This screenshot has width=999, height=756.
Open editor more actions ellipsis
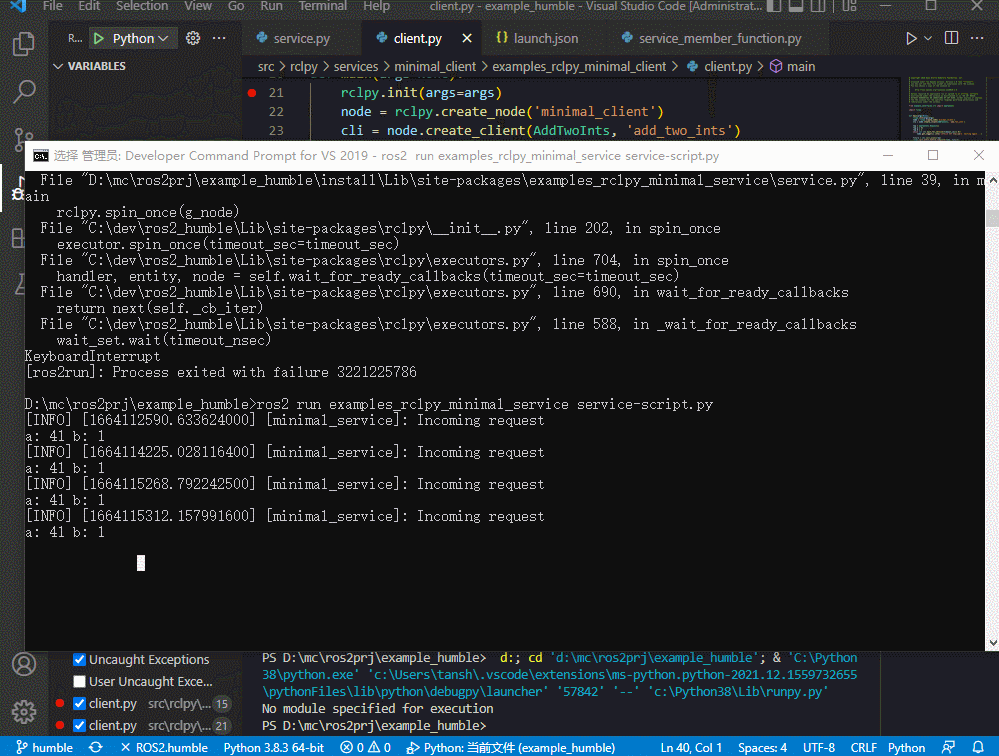point(977,38)
